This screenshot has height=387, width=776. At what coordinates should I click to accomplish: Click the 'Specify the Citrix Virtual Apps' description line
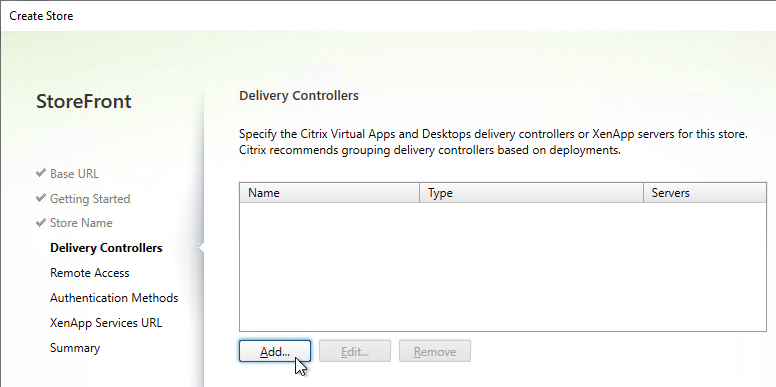493,134
